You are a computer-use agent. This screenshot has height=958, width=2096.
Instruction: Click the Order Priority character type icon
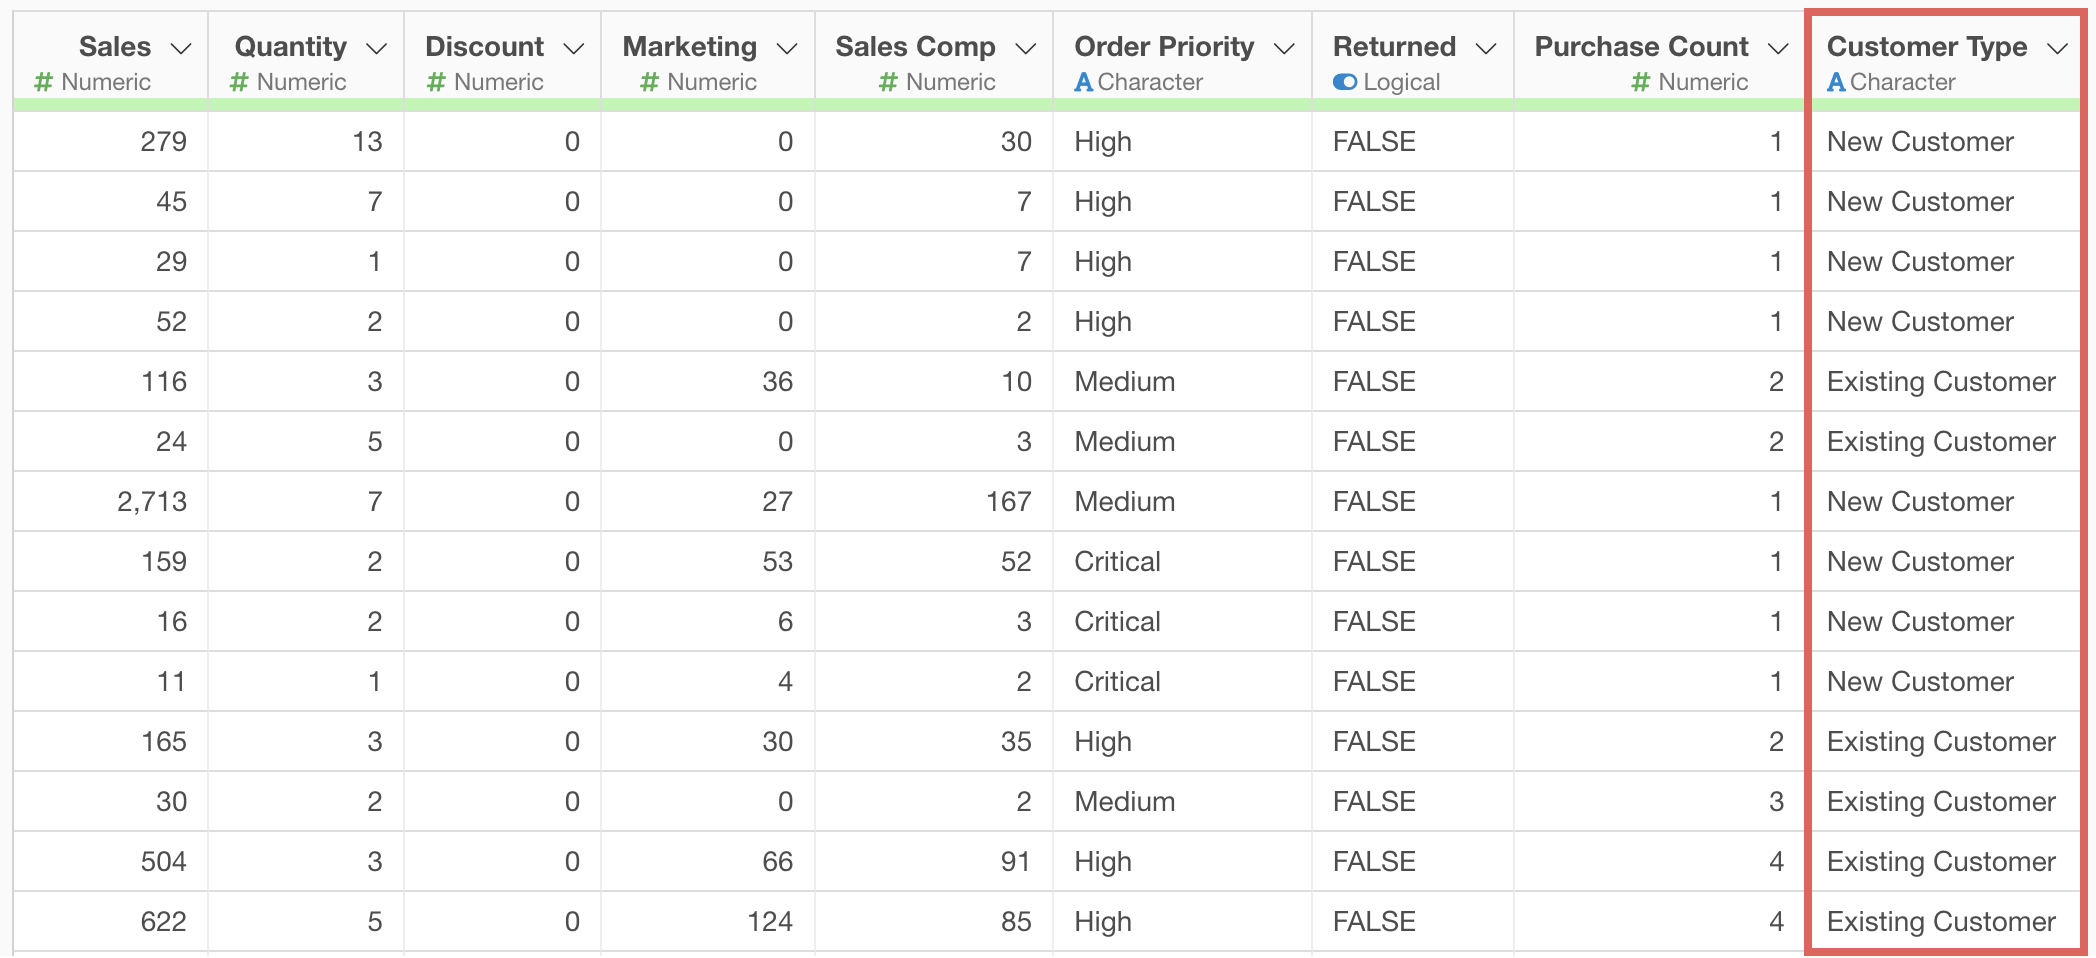(x=1083, y=83)
